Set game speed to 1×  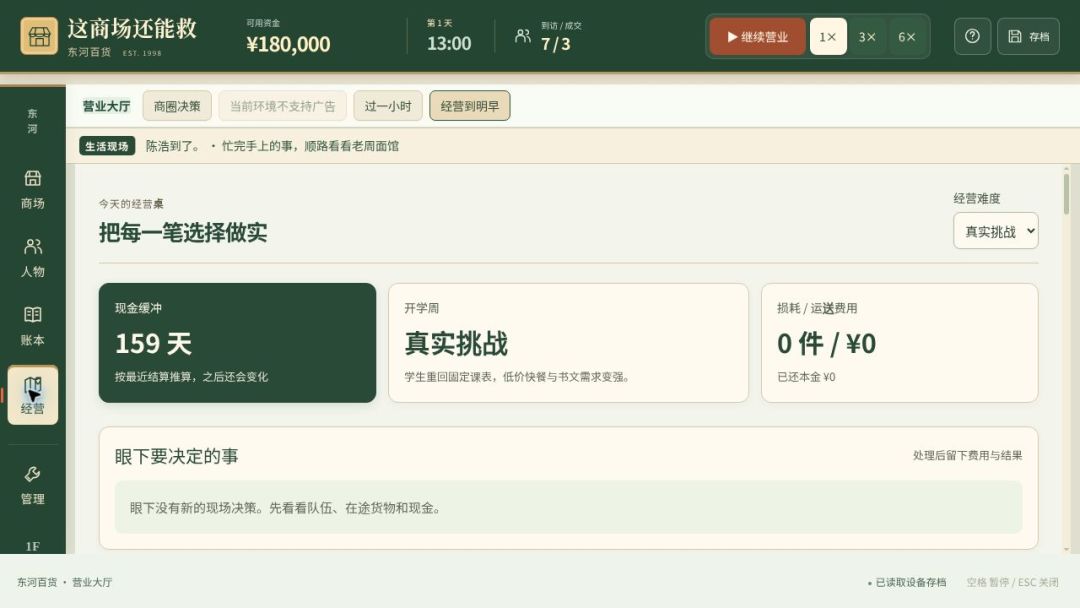828,36
